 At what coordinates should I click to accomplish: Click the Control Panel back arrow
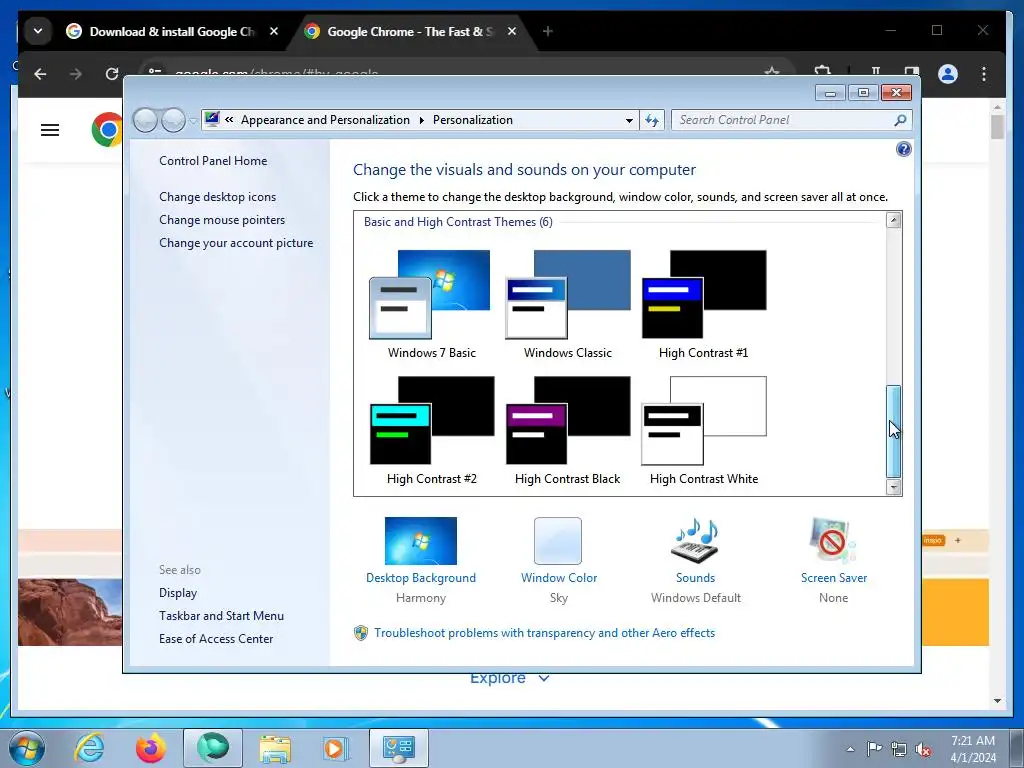point(145,120)
